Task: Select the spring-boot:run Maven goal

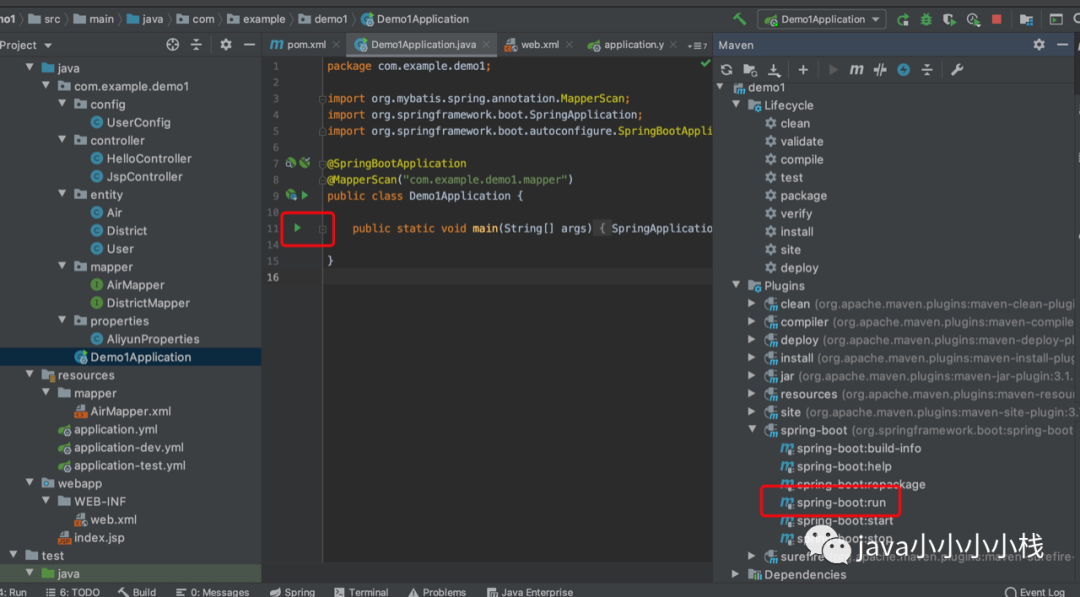Action: coord(841,502)
